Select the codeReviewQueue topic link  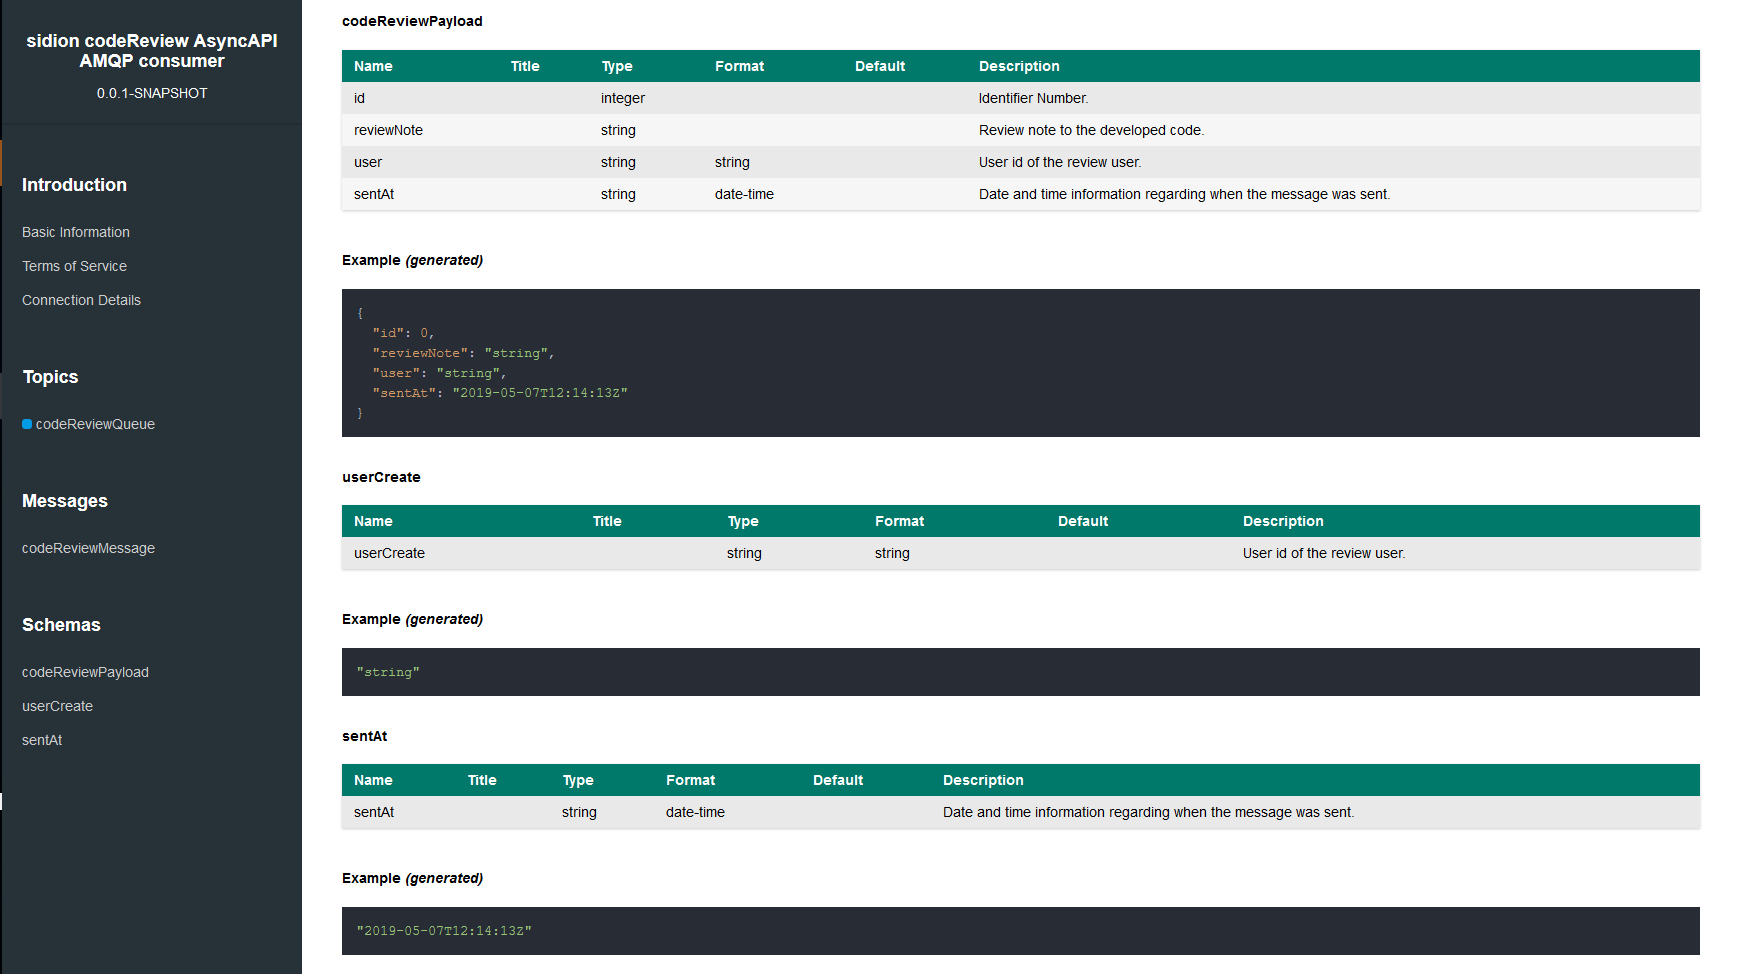pyautogui.click(x=95, y=424)
